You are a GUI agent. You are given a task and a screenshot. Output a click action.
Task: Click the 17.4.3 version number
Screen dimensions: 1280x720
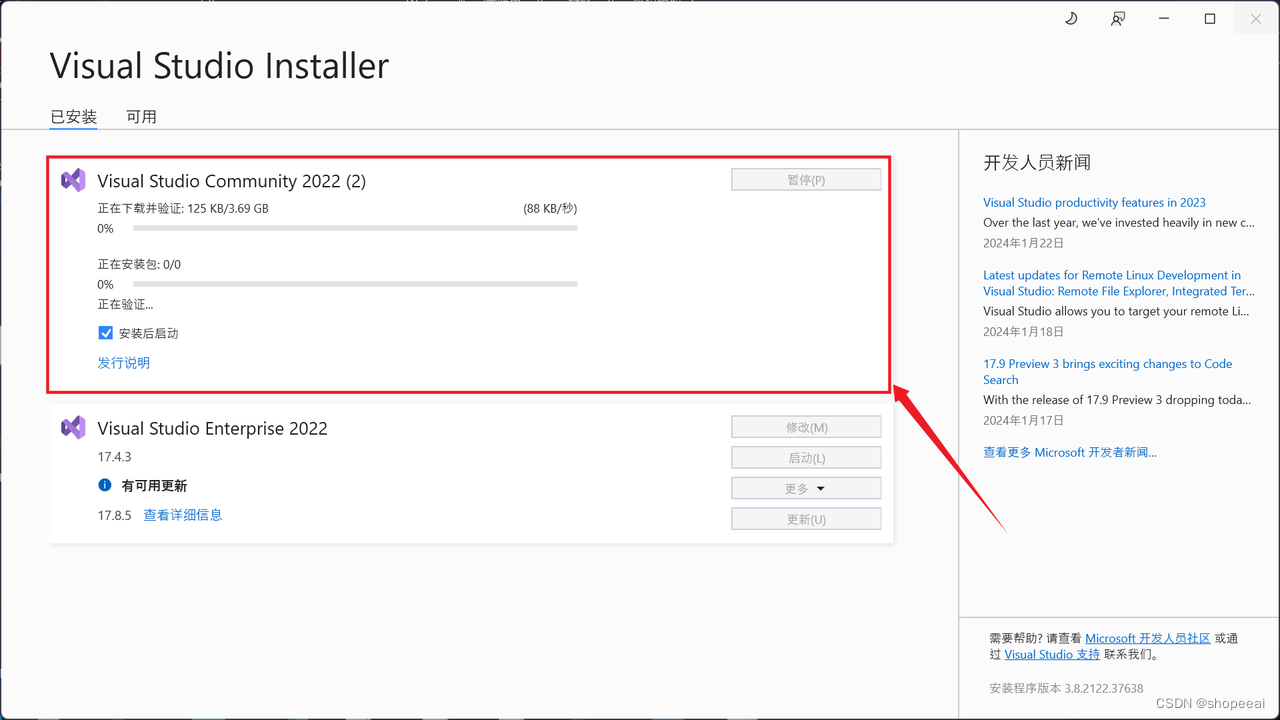pyautogui.click(x=114, y=457)
